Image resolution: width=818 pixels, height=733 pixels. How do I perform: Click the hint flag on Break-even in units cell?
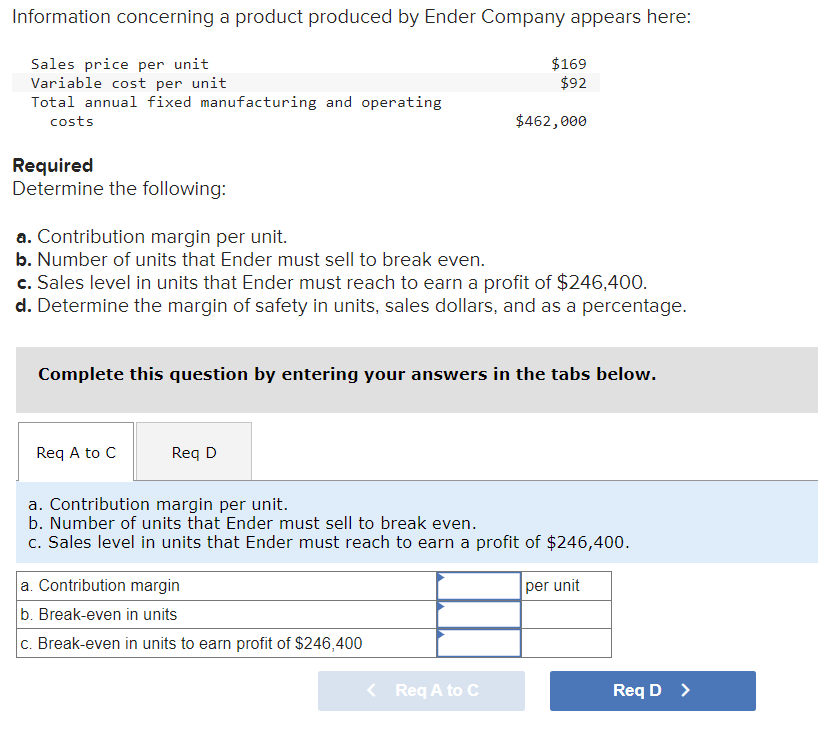[439, 607]
